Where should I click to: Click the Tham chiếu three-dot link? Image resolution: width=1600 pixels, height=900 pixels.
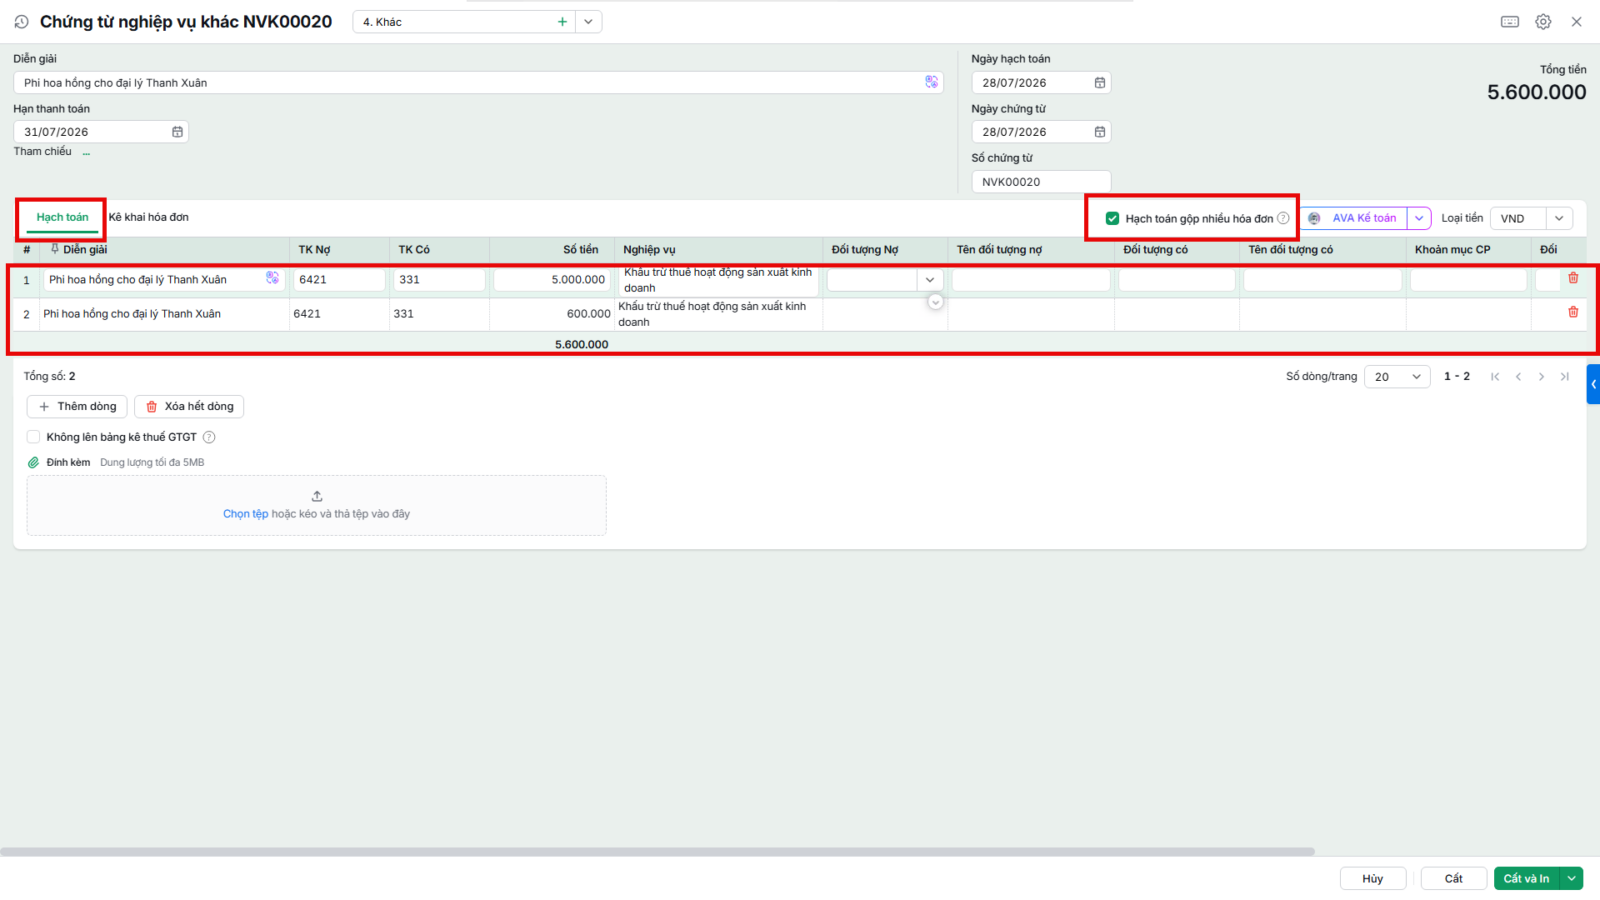click(x=86, y=152)
